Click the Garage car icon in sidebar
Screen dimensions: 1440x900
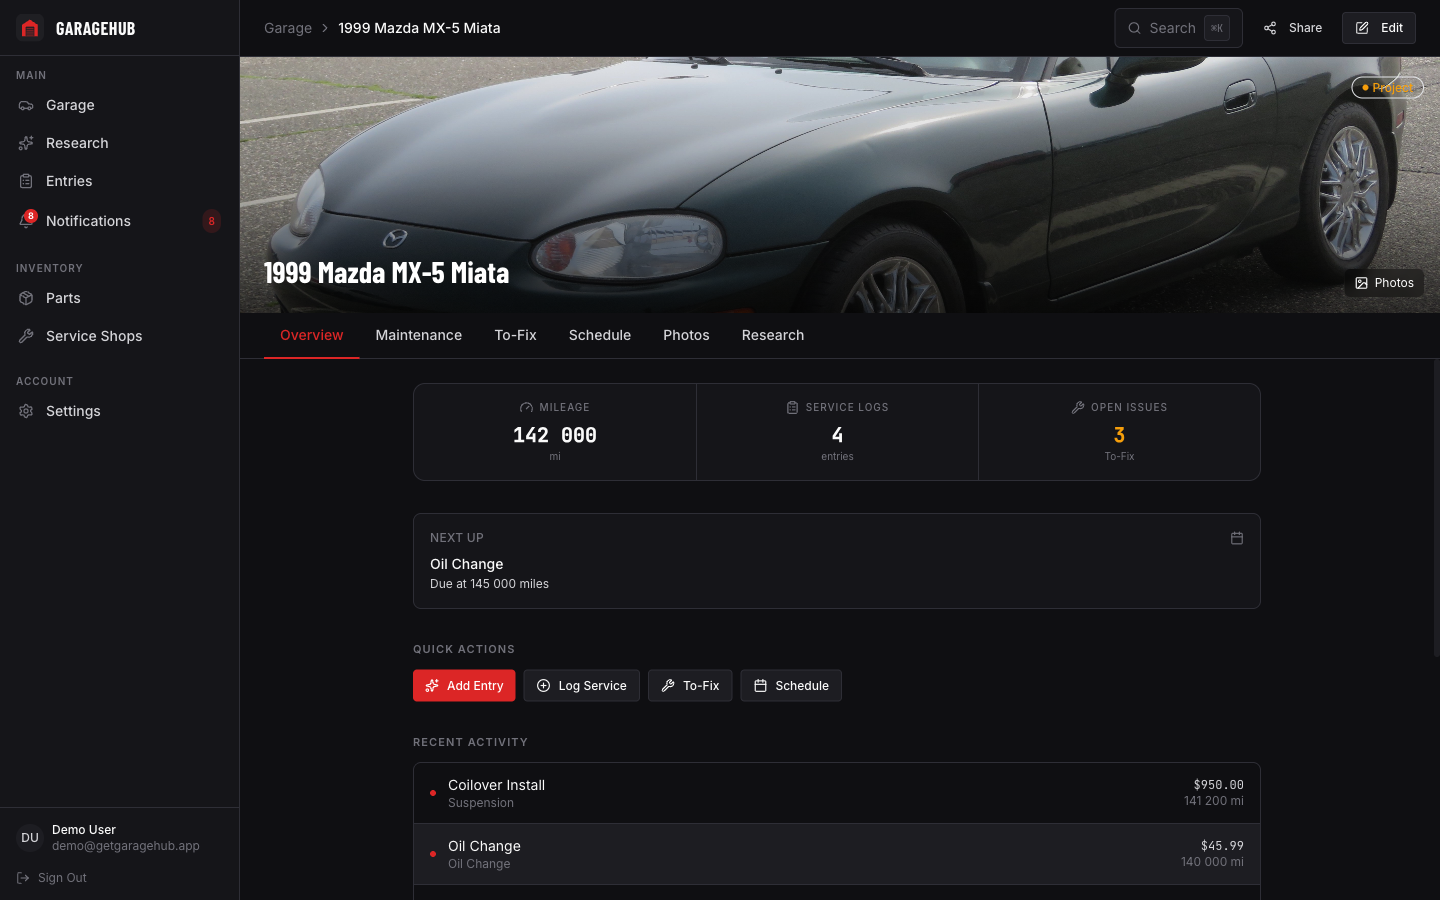(x=26, y=105)
